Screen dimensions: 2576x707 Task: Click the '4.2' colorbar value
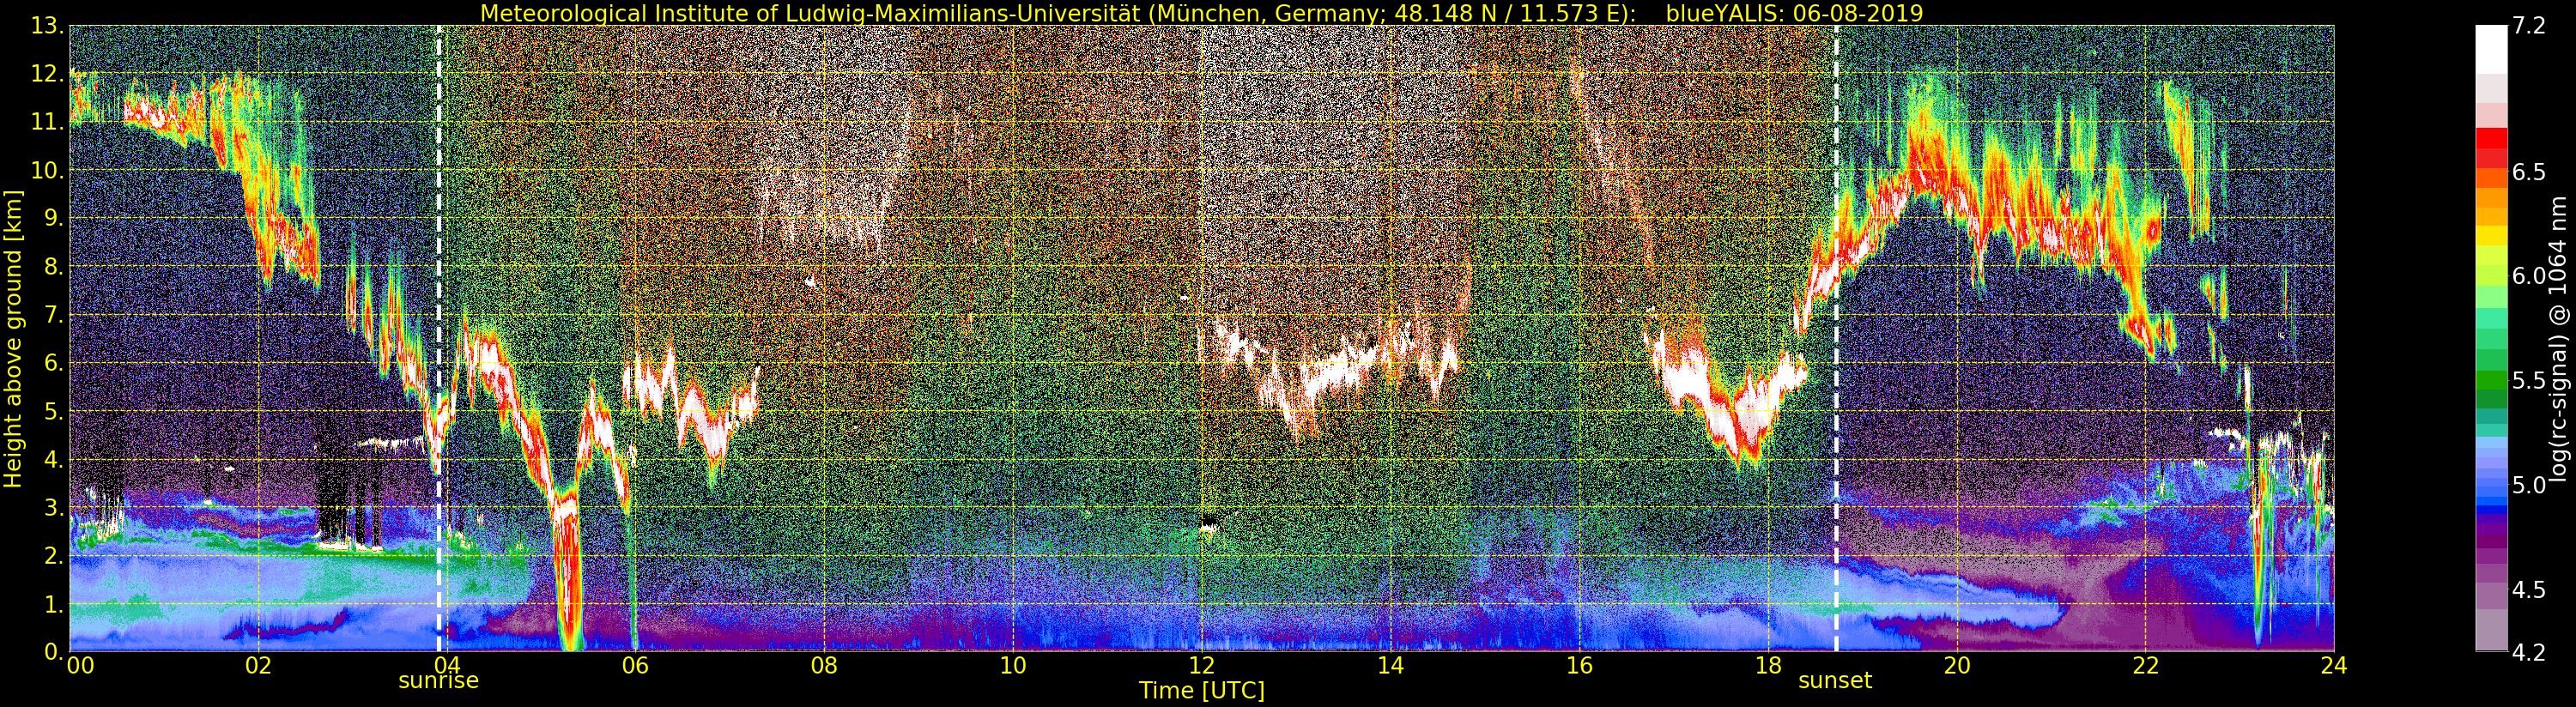(x=2528, y=652)
